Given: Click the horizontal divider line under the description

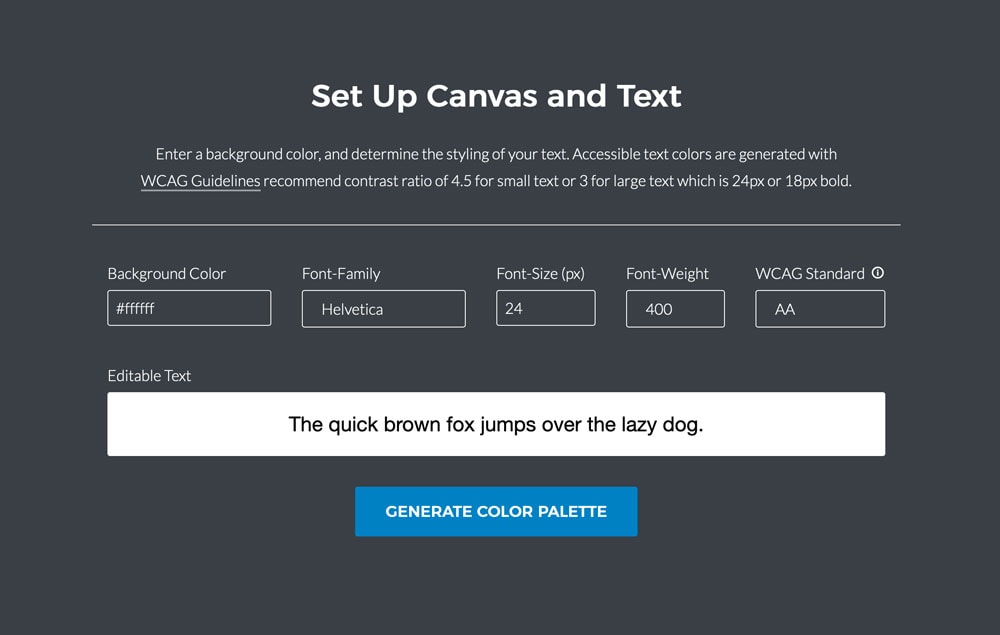Looking at the screenshot, I should (x=496, y=225).
